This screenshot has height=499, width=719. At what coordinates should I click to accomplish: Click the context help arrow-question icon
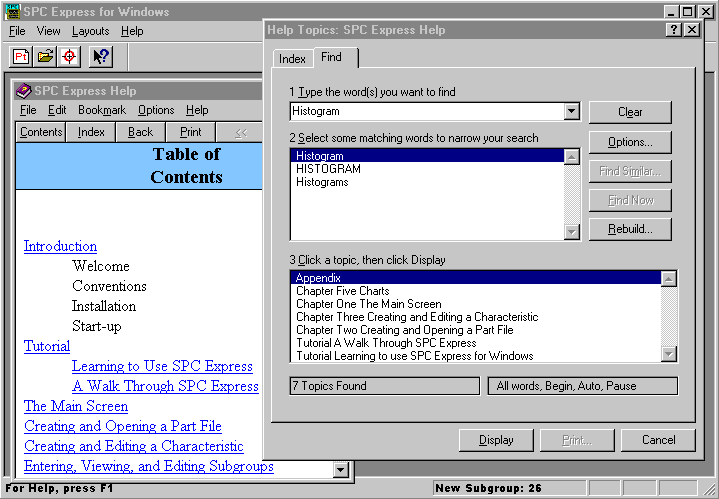point(101,56)
